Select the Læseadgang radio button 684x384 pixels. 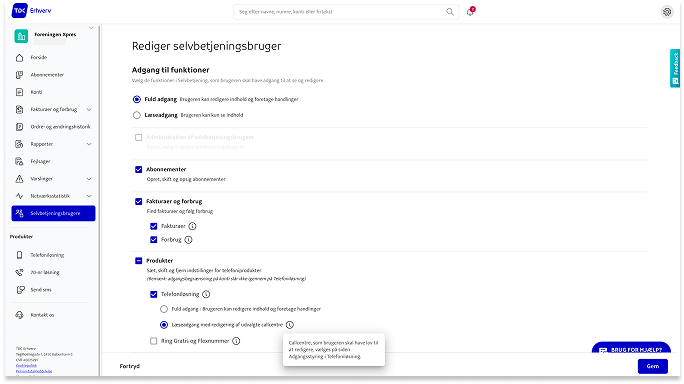click(137, 115)
